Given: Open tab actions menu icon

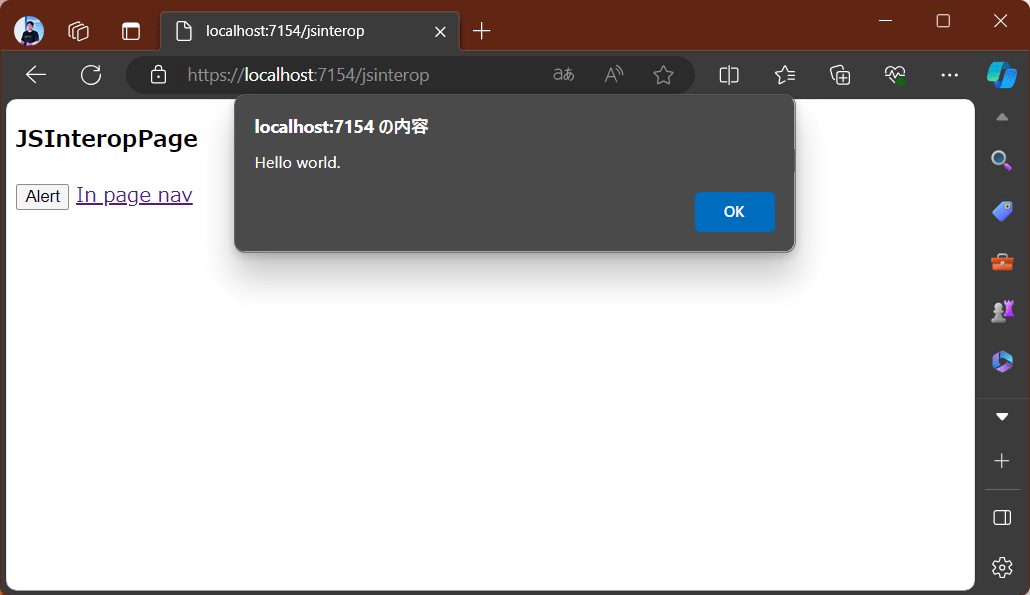Looking at the screenshot, I should click(x=131, y=31).
